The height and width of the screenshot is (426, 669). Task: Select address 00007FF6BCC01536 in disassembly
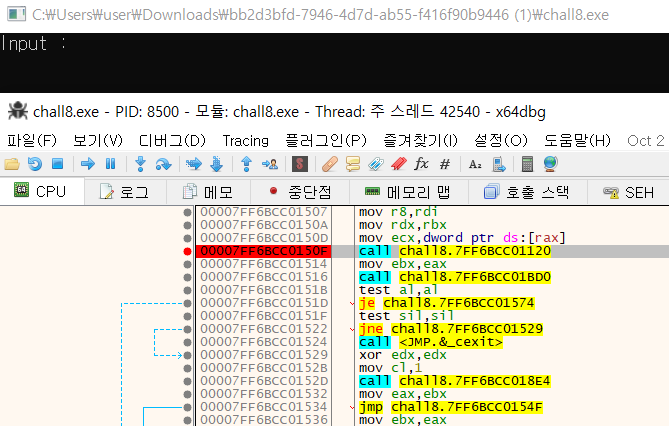click(264, 420)
